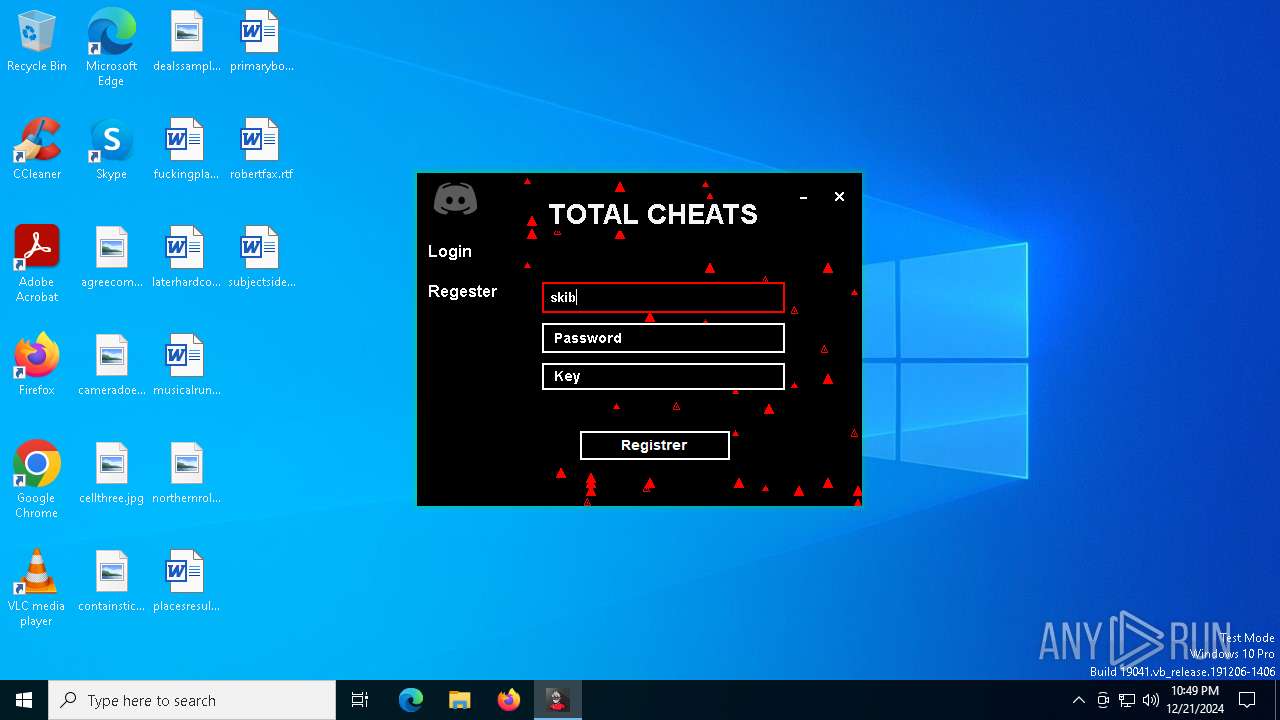Select the primarybo Word document icon
This screenshot has width=1280, height=720.
[x=261, y=41]
